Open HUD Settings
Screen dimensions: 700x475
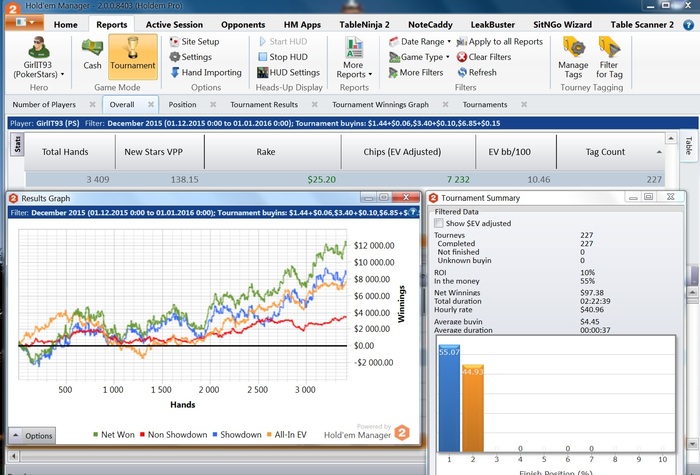[x=289, y=72]
